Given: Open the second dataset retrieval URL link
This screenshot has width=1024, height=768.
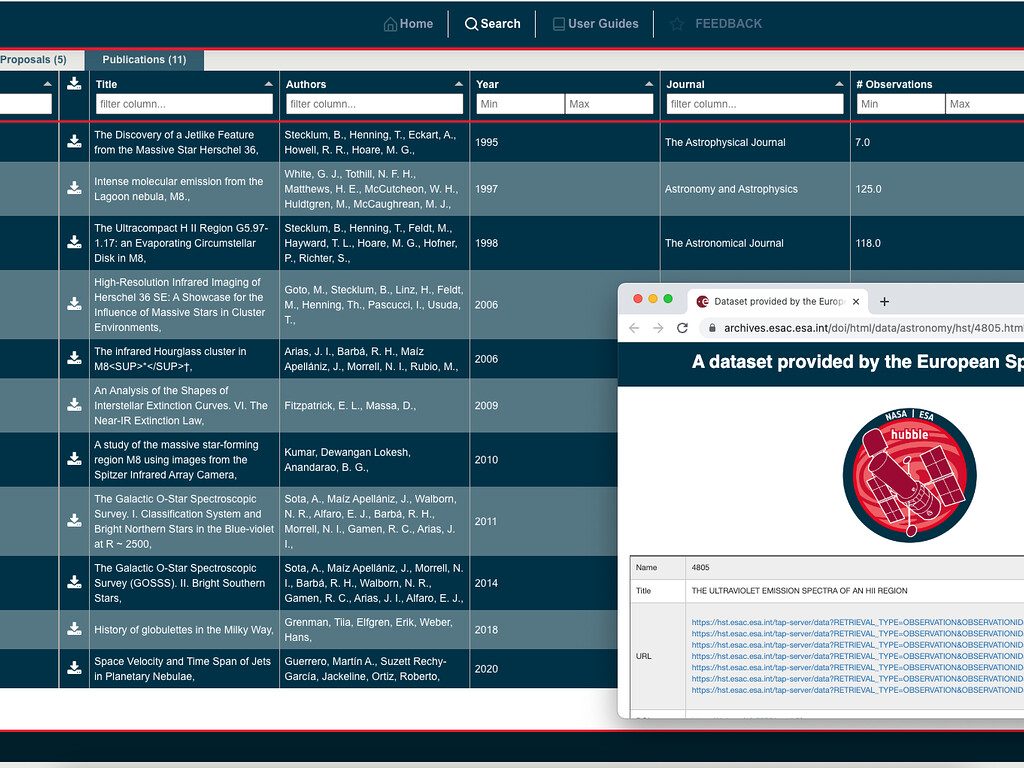Looking at the screenshot, I should pyautogui.click(x=857, y=633).
